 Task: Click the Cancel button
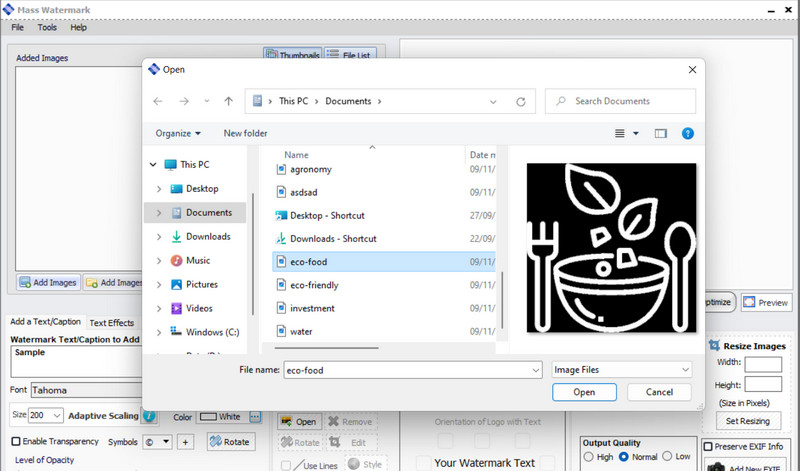(659, 393)
